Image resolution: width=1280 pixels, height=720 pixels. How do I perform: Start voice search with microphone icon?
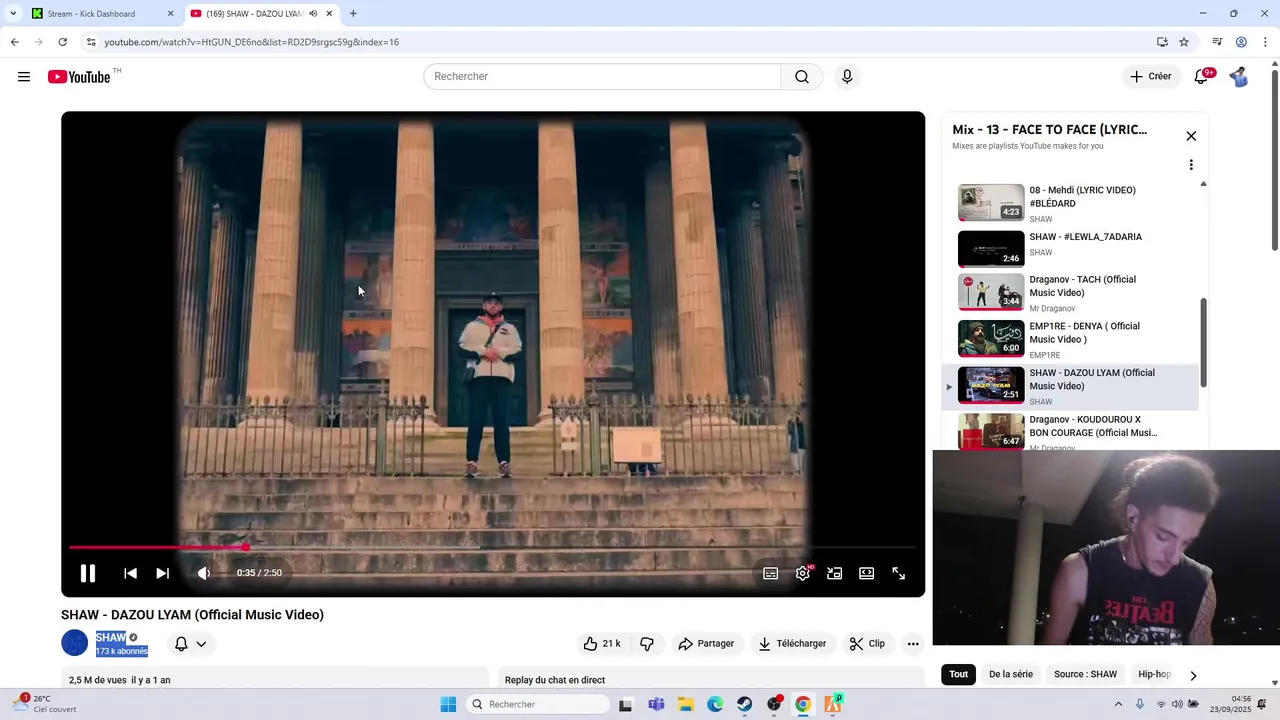point(847,77)
